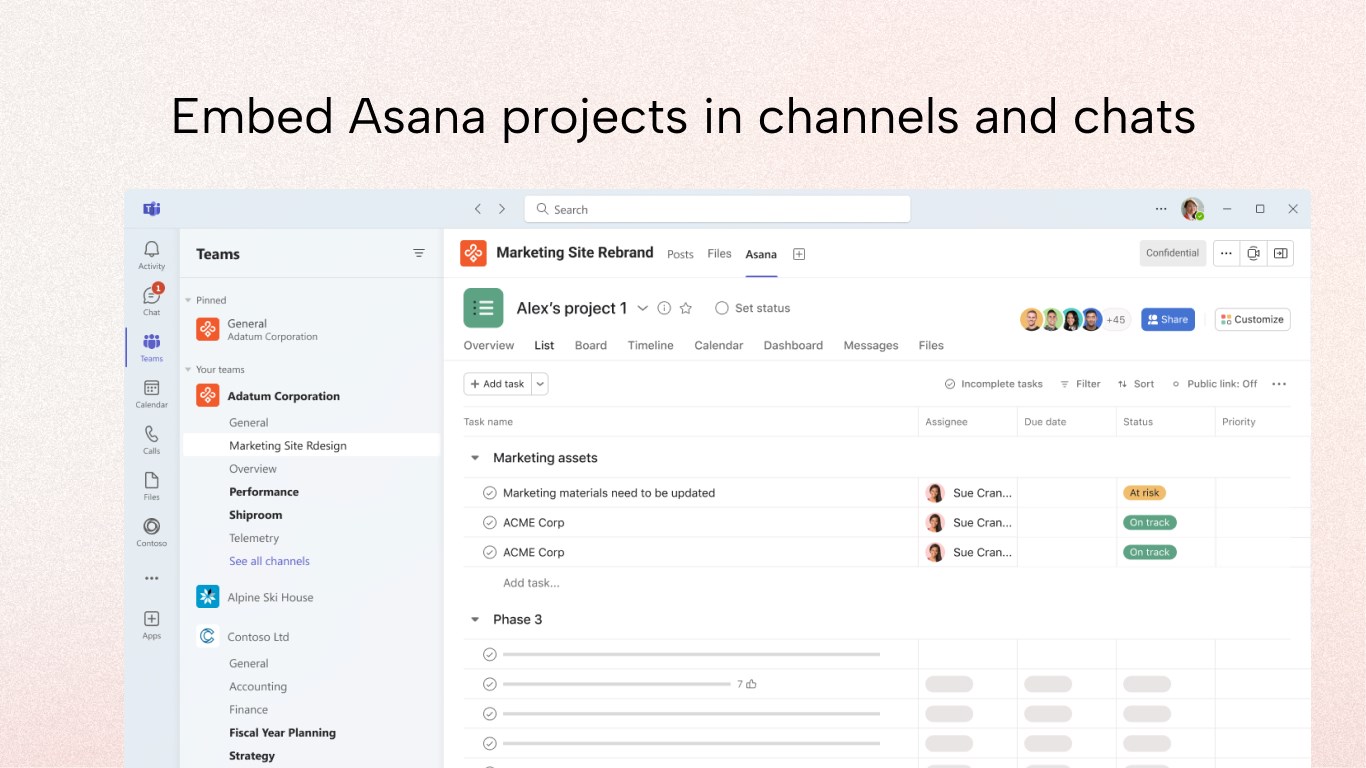Open the Dashboard tab
Image resolution: width=1366 pixels, height=768 pixels.
(x=793, y=345)
